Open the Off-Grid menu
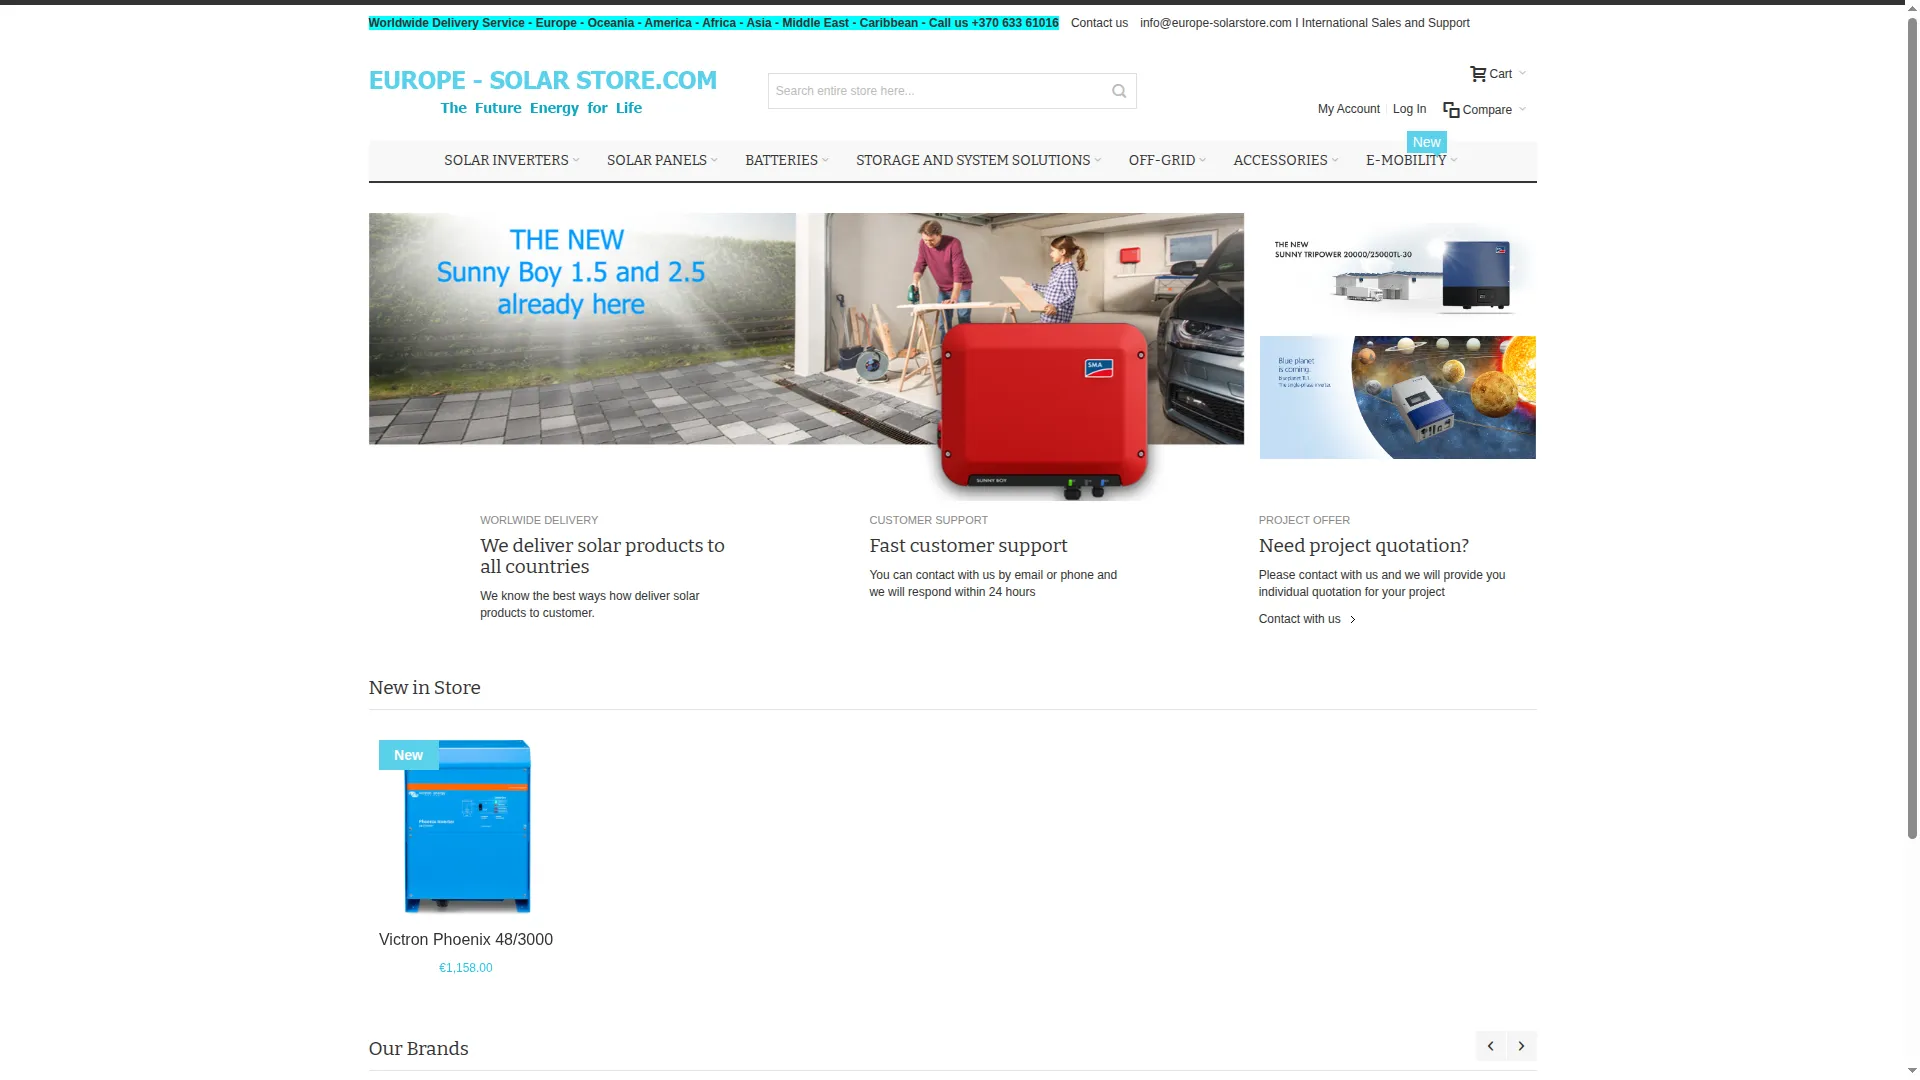This screenshot has width=1920, height=1080. (1162, 160)
